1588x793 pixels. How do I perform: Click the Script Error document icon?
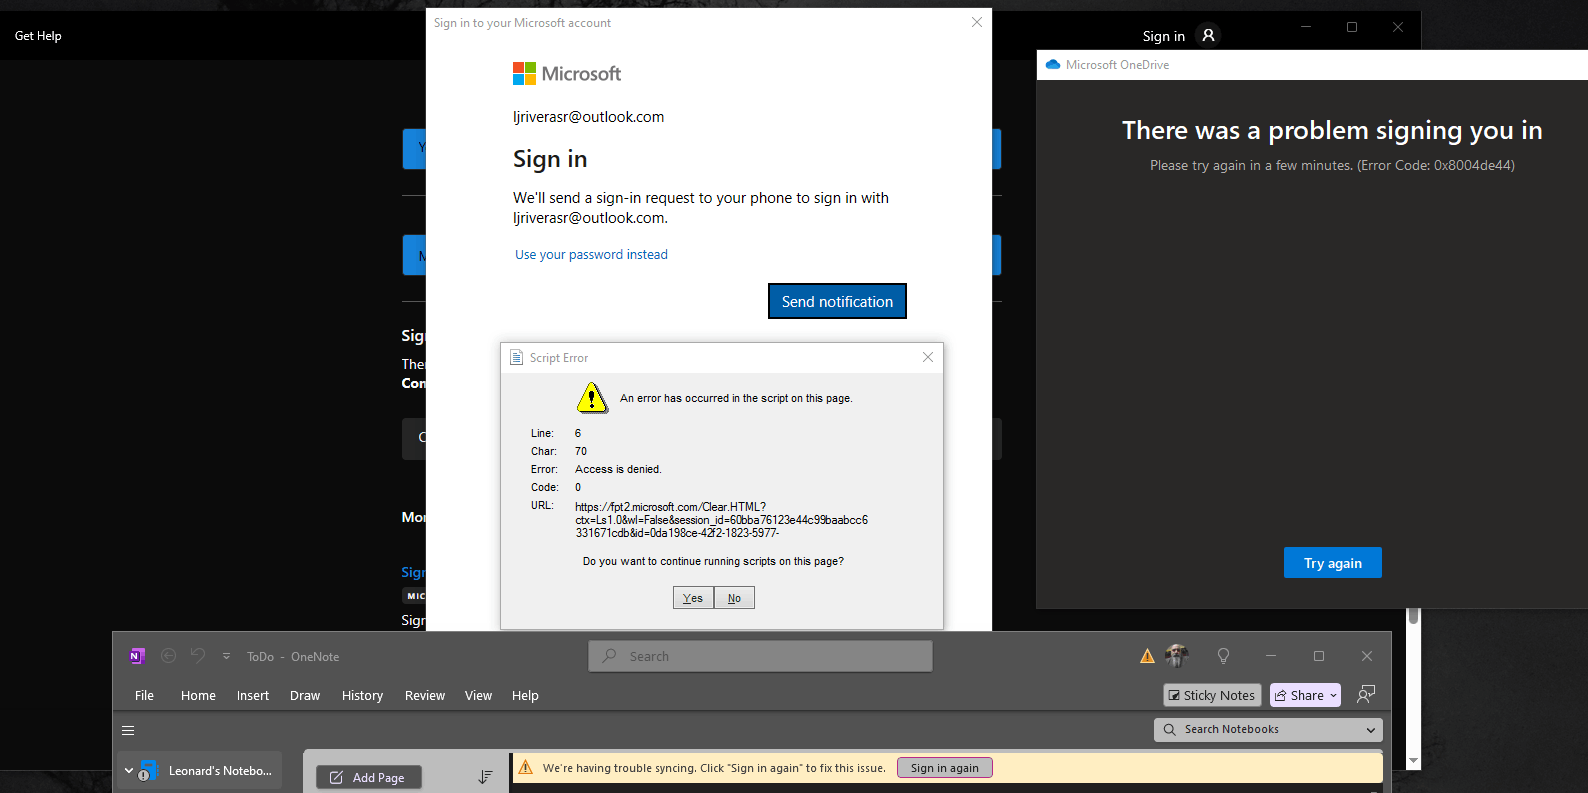pyautogui.click(x=517, y=358)
